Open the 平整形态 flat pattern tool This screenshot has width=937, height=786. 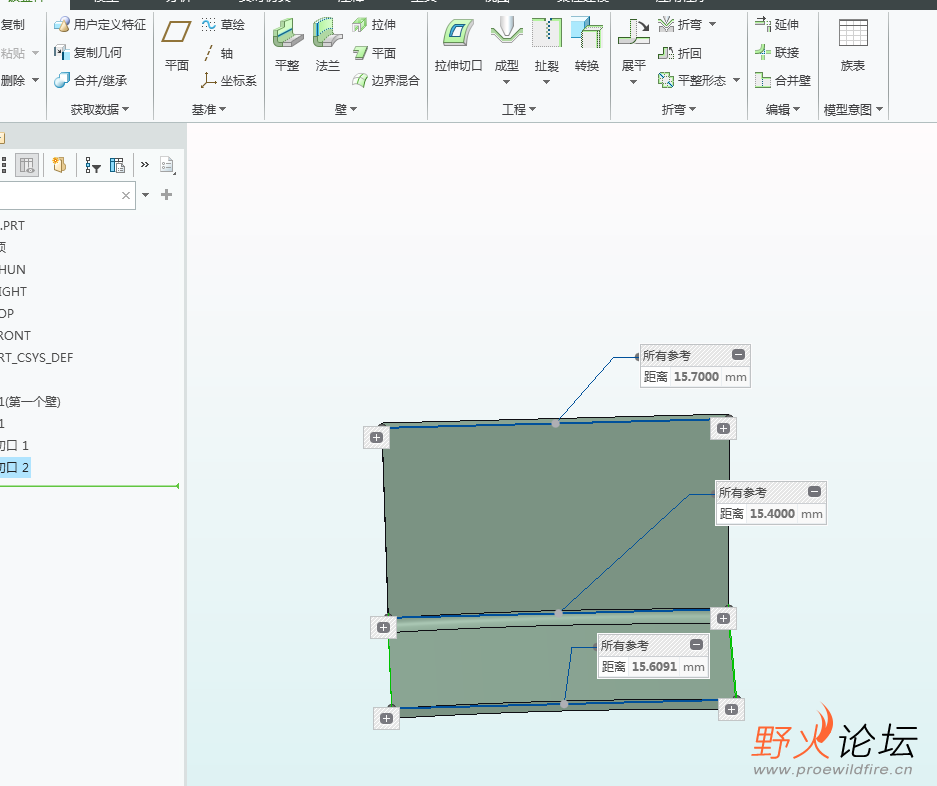(692, 80)
